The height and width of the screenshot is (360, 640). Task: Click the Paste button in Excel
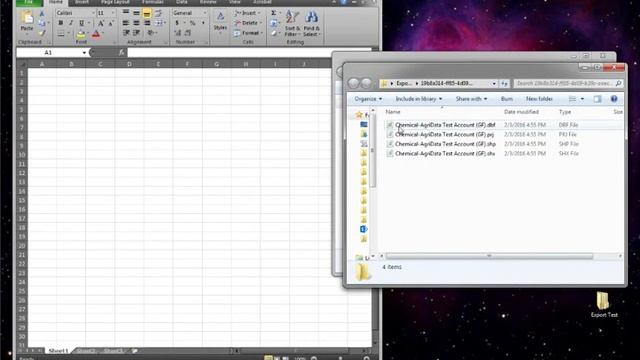click(x=27, y=21)
